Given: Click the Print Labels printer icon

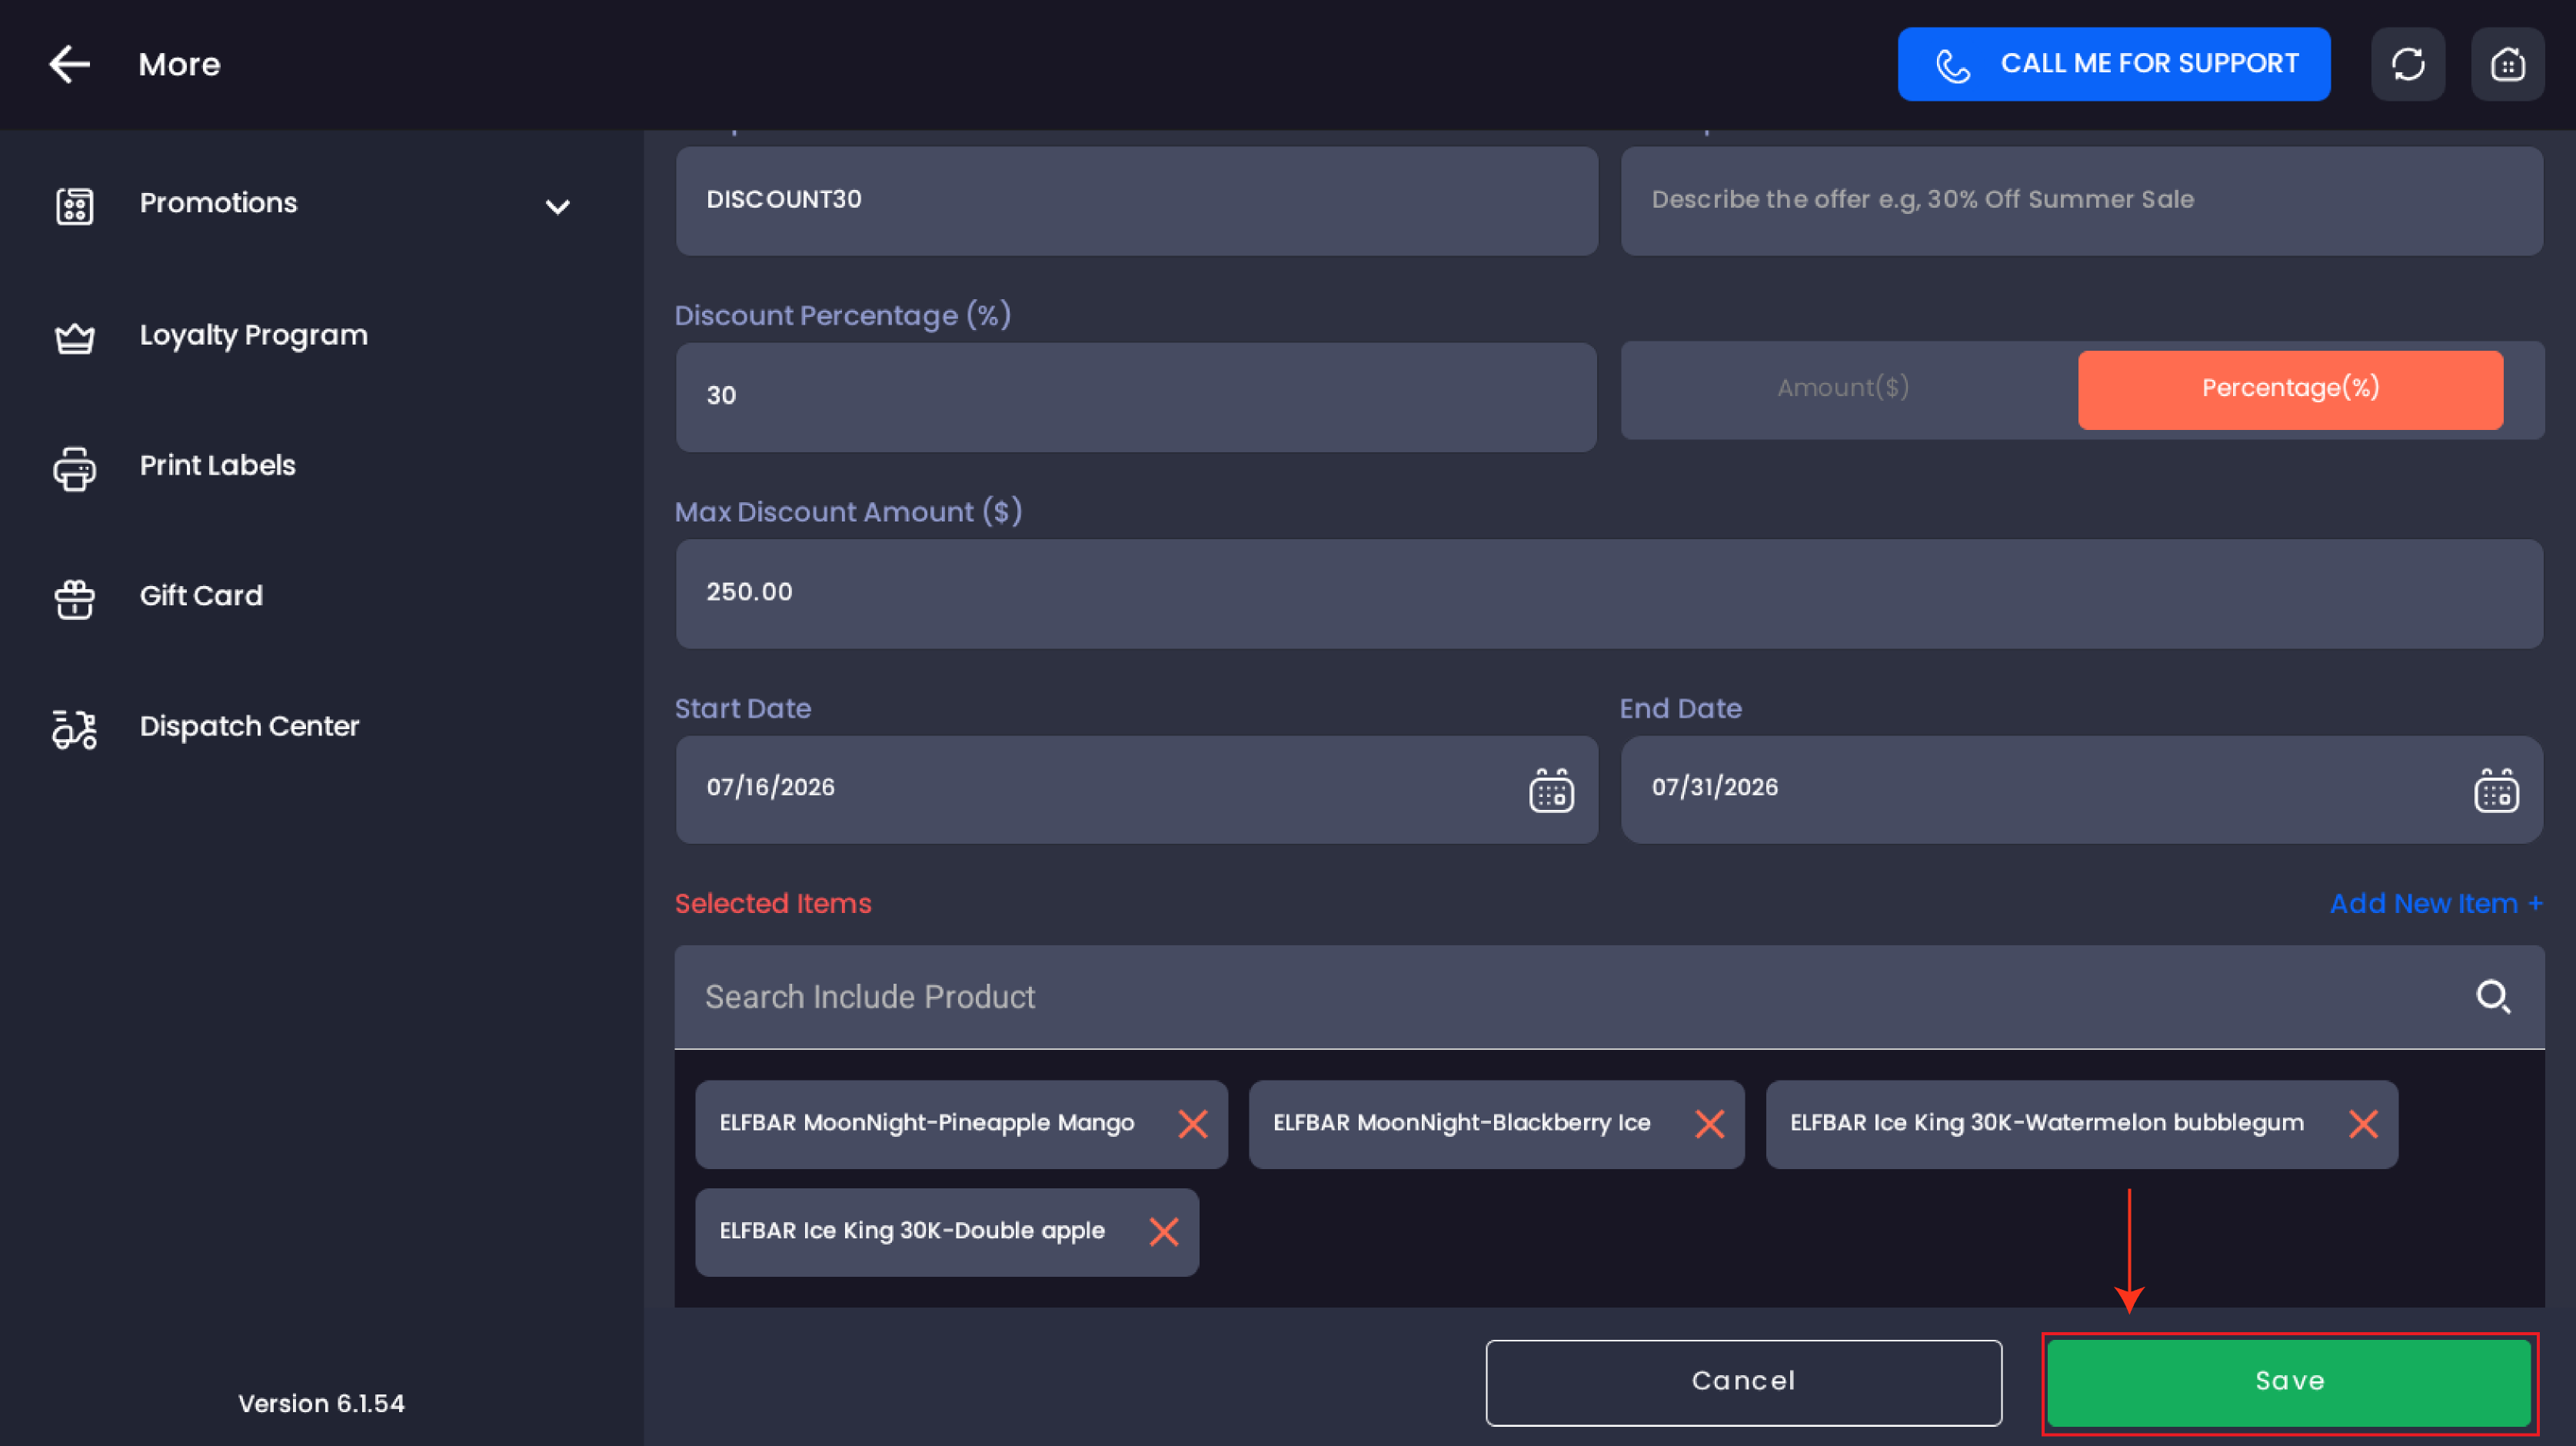Looking at the screenshot, I should coord(75,468).
